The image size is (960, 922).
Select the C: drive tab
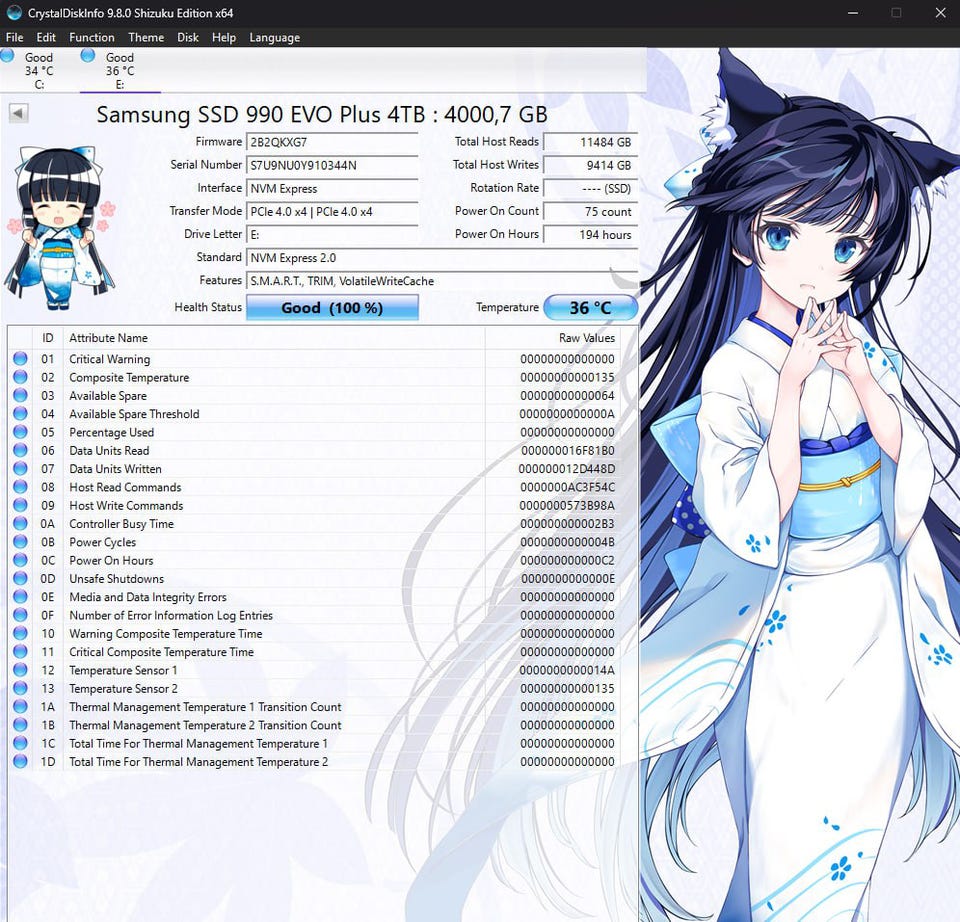click(x=39, y=70)
